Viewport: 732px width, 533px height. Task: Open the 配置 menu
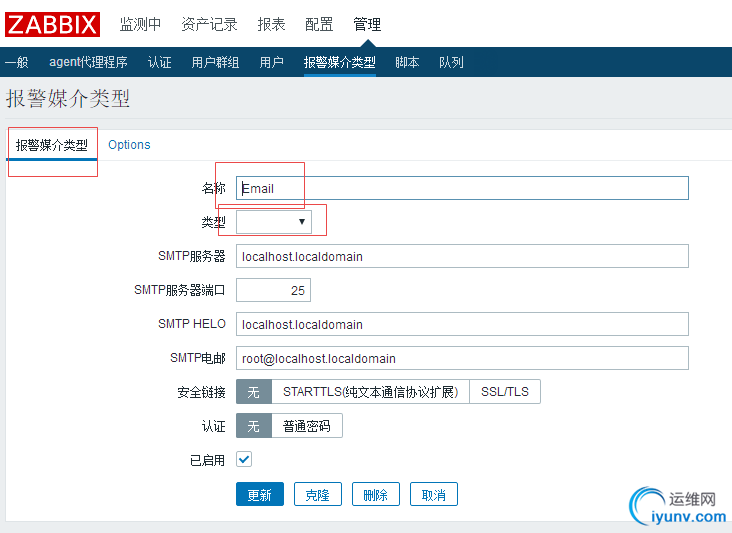pyautogui.click(x=319, y=24)
